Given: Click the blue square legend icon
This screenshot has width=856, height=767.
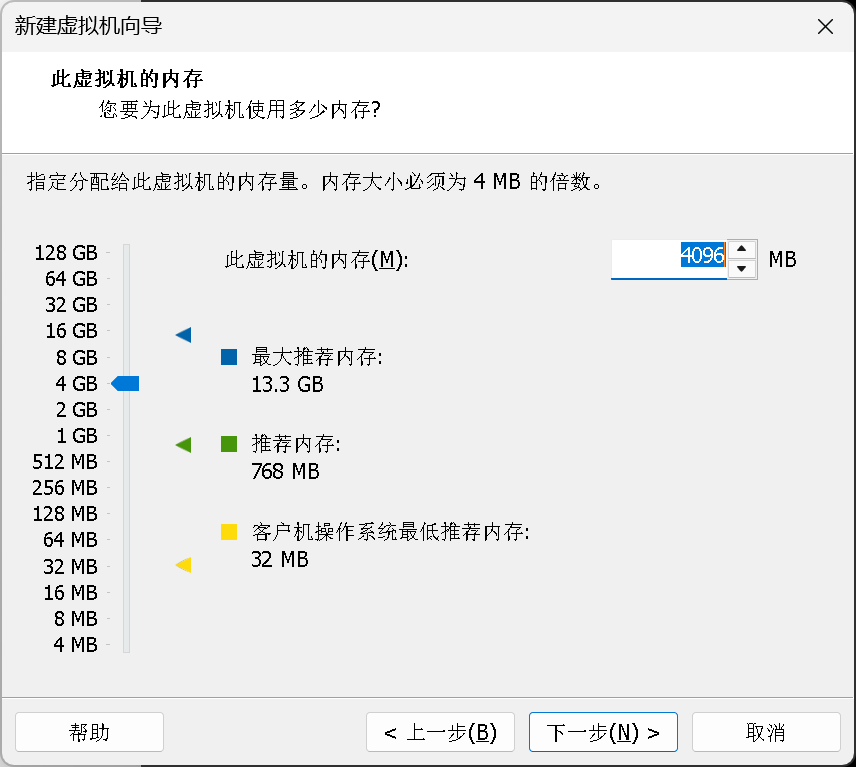Looking at the screenshot, I should tap(229, 357).
